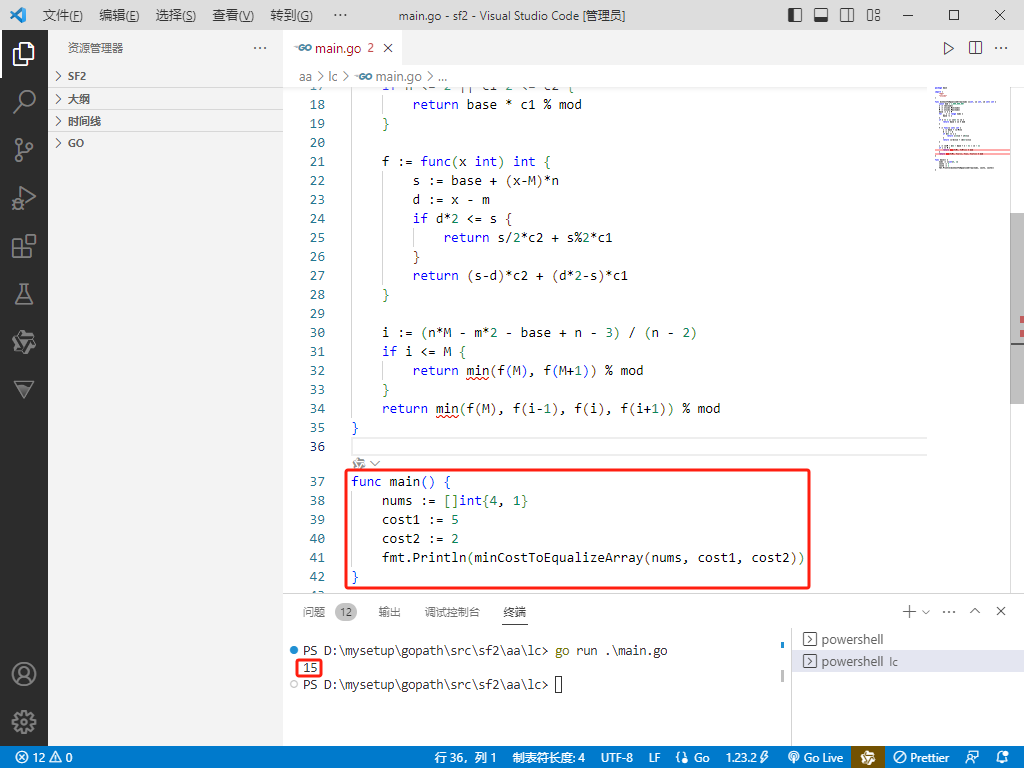Image resolution: width=1024 pixels, height=768 pixels.
Task: Open the Extensions view icon
Action: [x=24, y=246]
